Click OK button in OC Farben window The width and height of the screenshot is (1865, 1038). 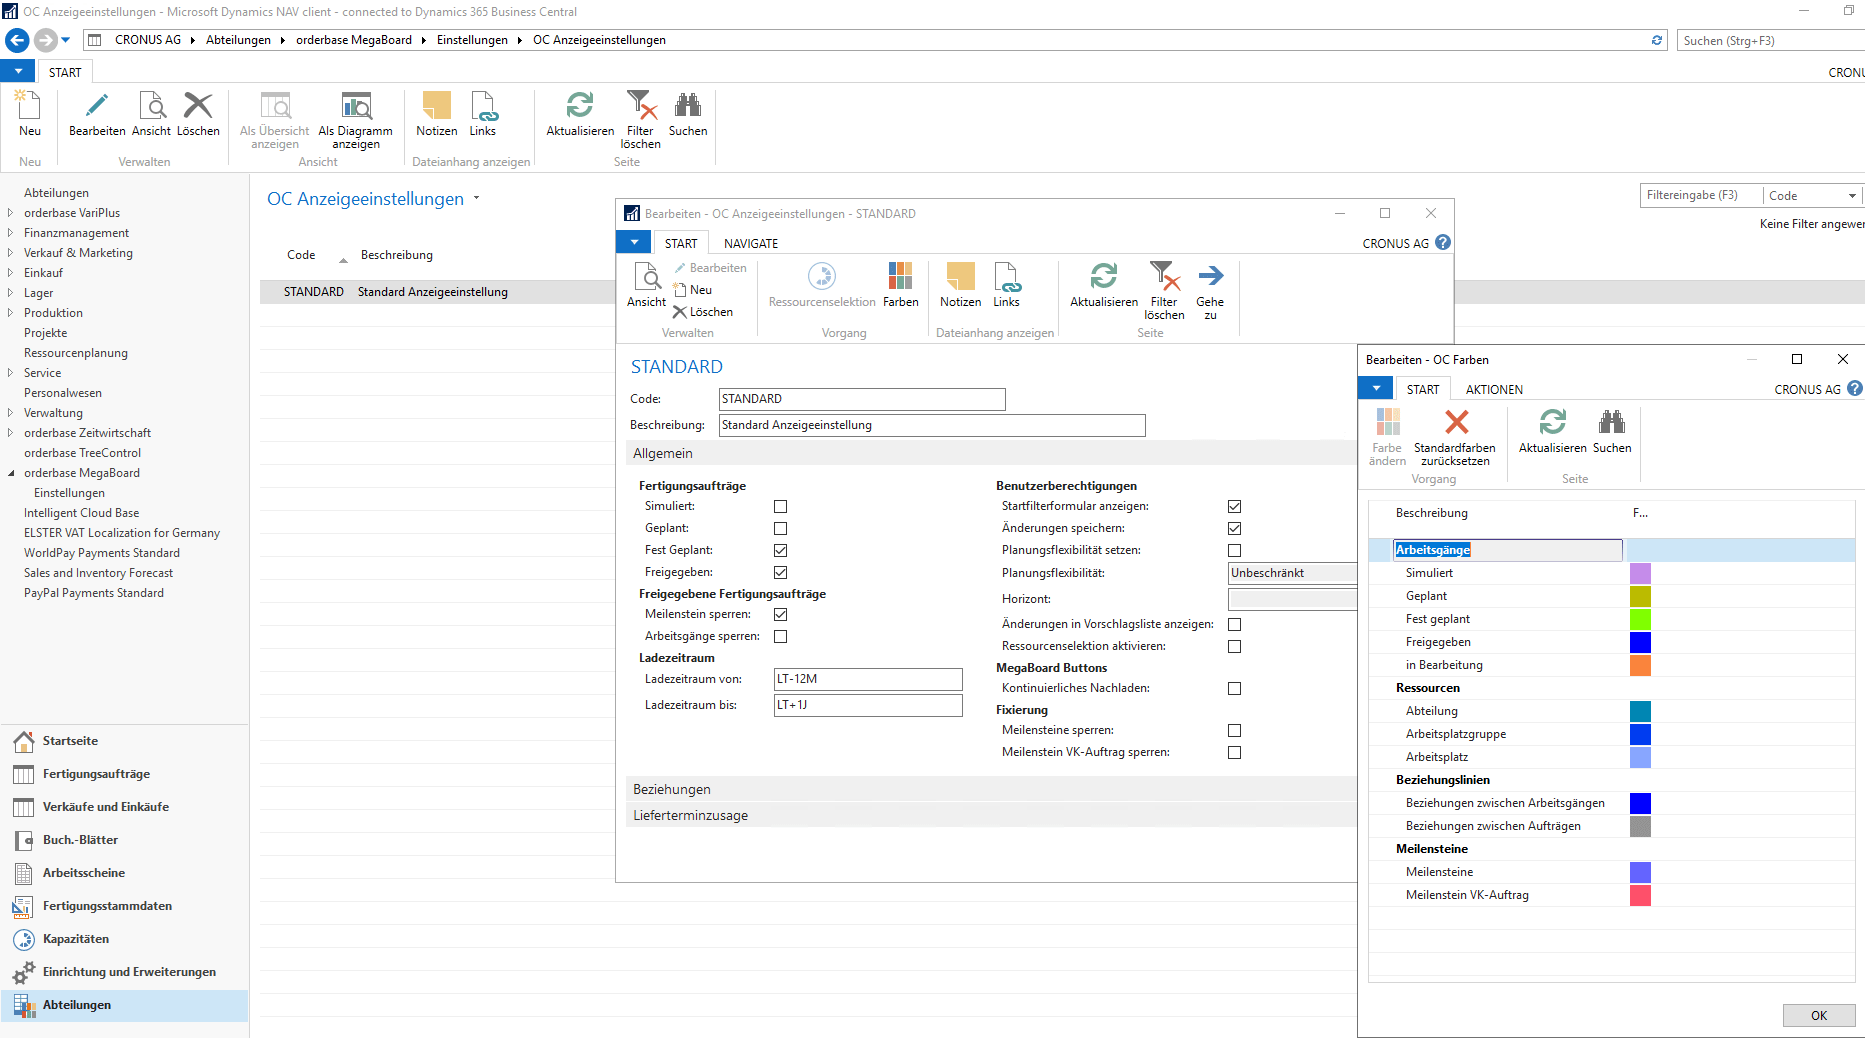(1818, 1015)
